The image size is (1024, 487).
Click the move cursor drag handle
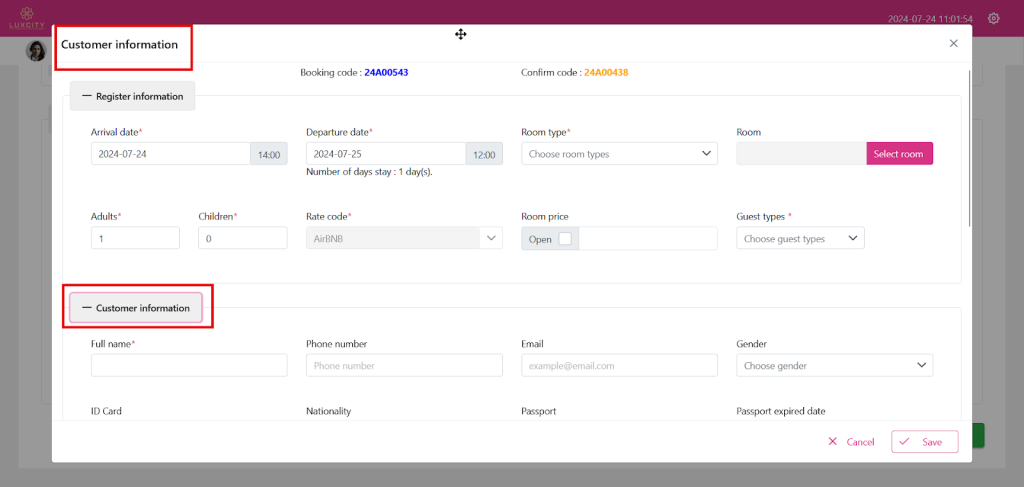pos(460,35)
